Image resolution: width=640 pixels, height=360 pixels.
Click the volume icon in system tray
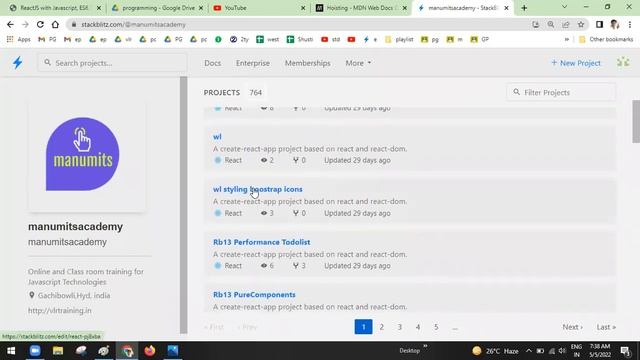562,351
